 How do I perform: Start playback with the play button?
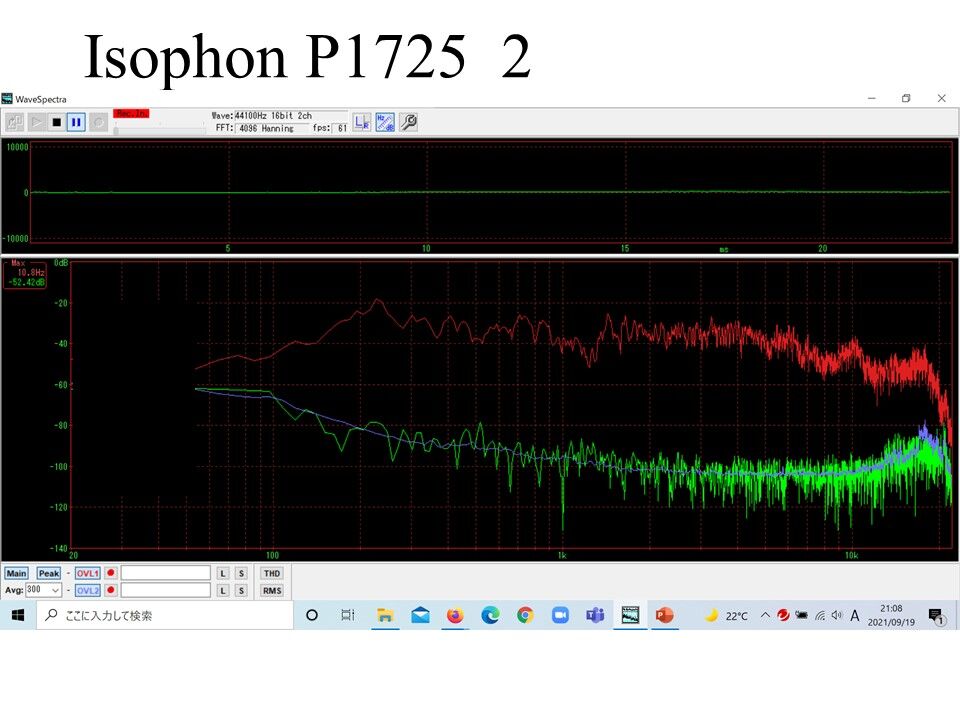[37, 122]
